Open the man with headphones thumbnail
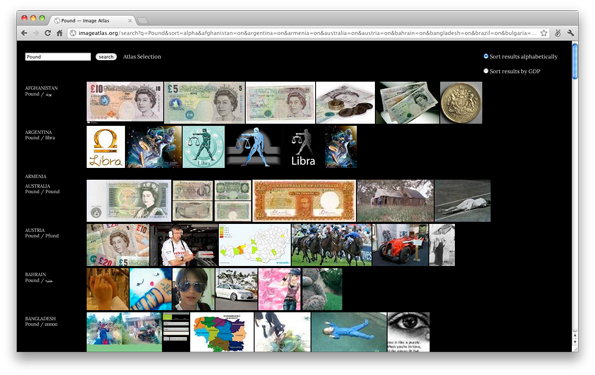The image size is (595, 375). click(x=184, y=245)
